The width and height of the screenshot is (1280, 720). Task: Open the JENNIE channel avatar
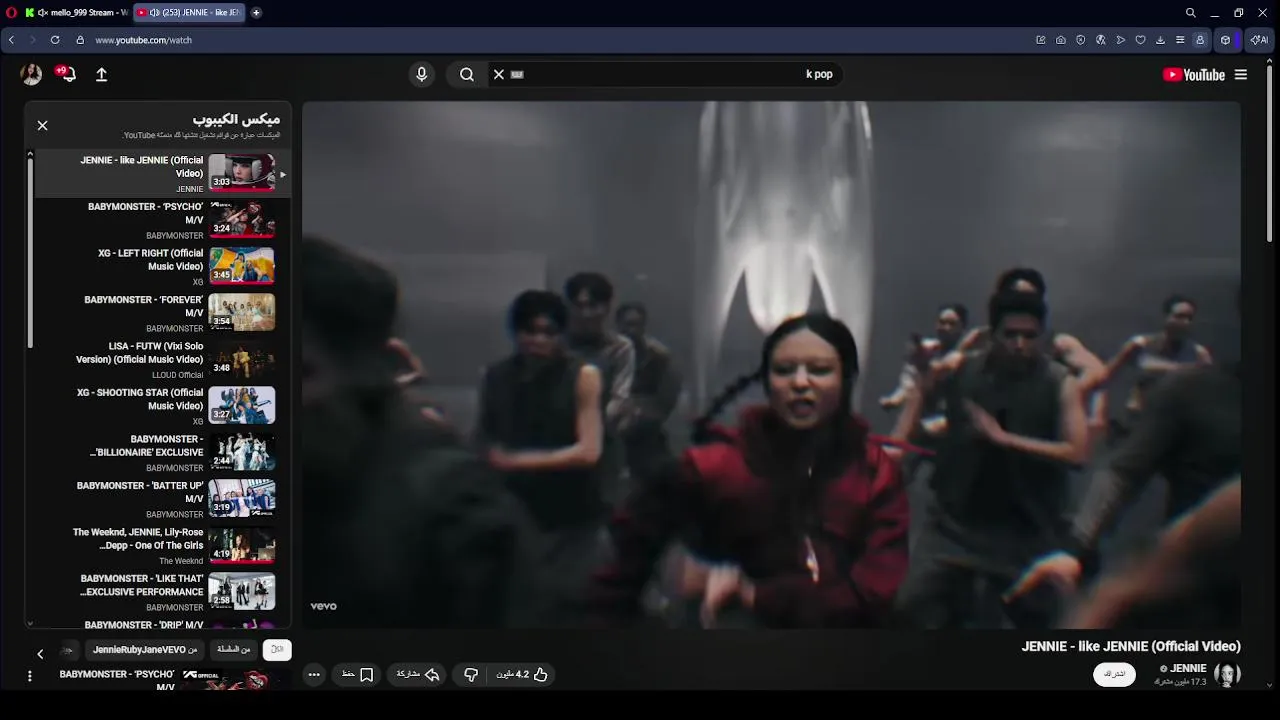(x=1227, y=675)
